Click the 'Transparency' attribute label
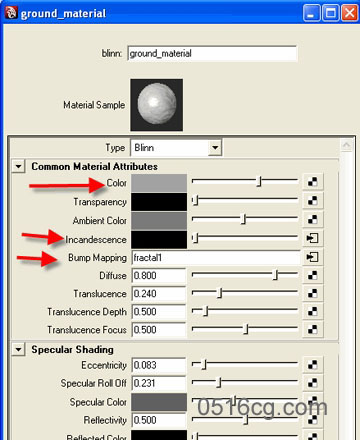This screenshot has width=360, height=440. click(x=100, y=202)
